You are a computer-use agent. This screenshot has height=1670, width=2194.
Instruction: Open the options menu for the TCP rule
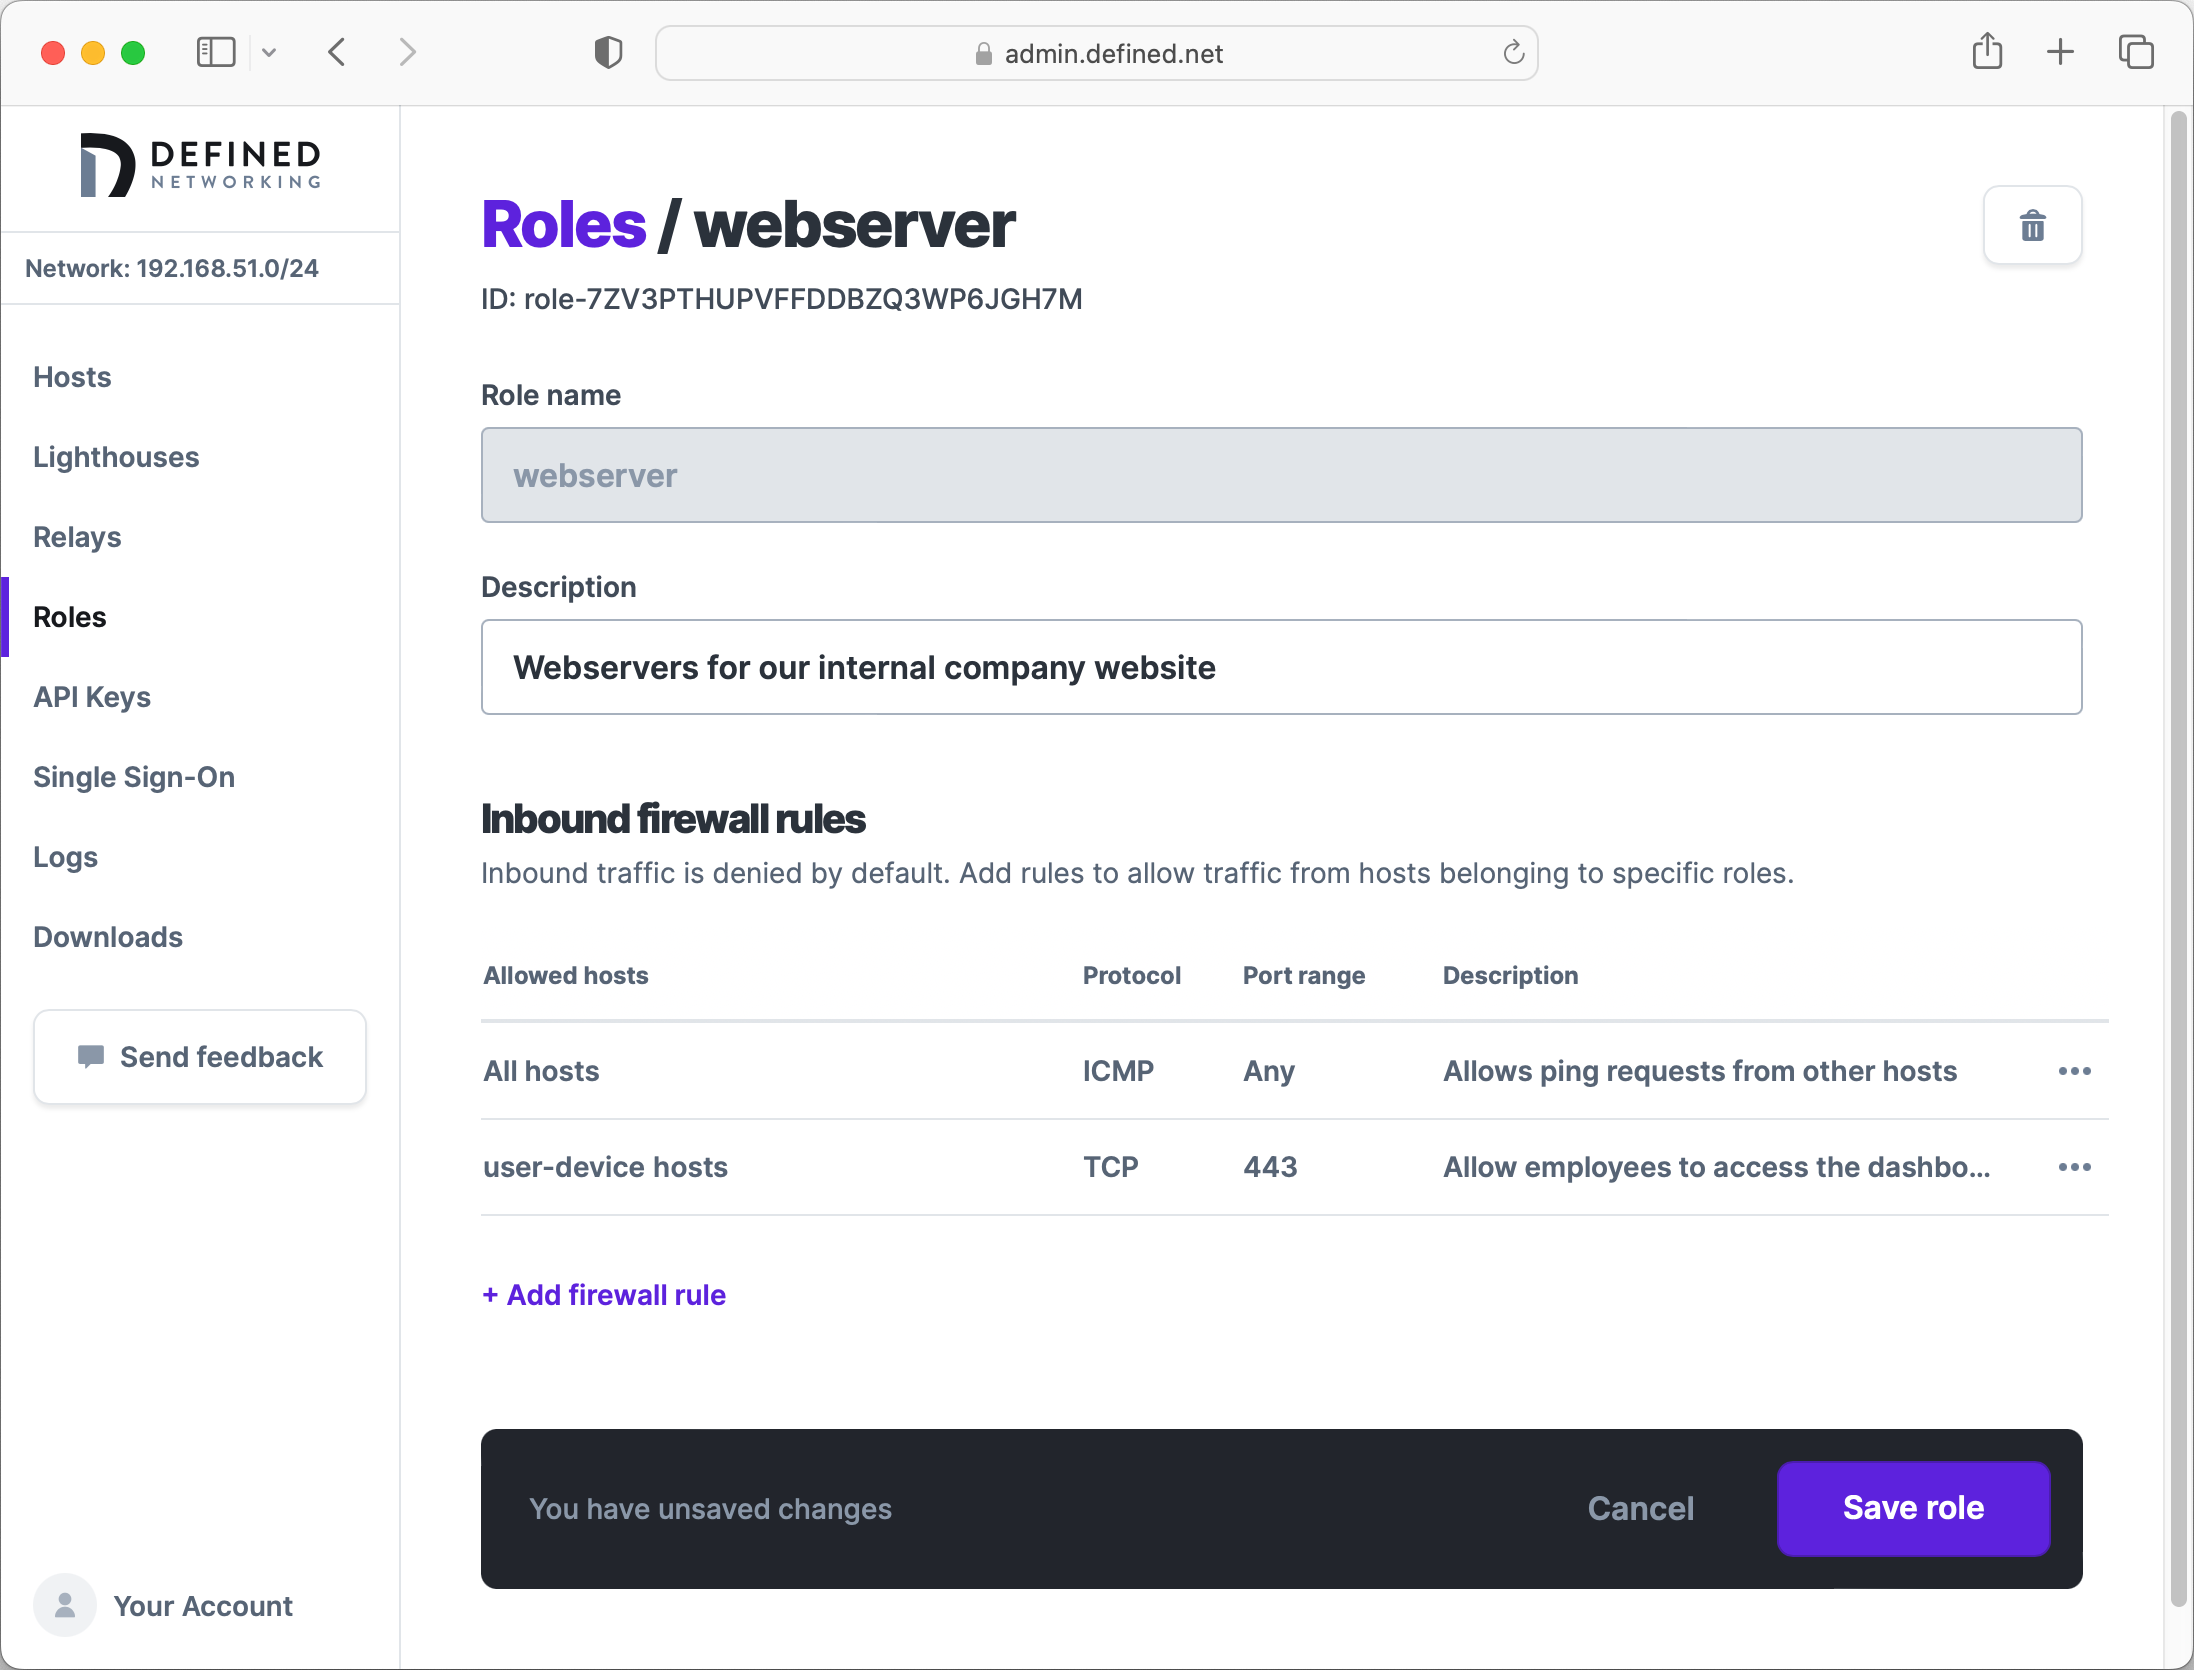pos(2075,1167)
